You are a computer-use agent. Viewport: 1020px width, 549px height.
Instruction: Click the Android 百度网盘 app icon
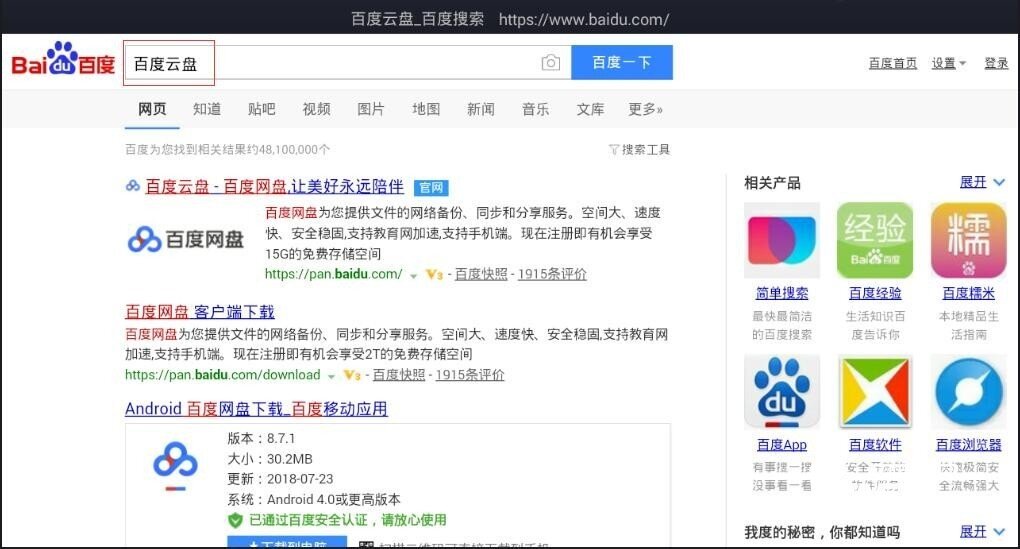click(x=175, y=466)
